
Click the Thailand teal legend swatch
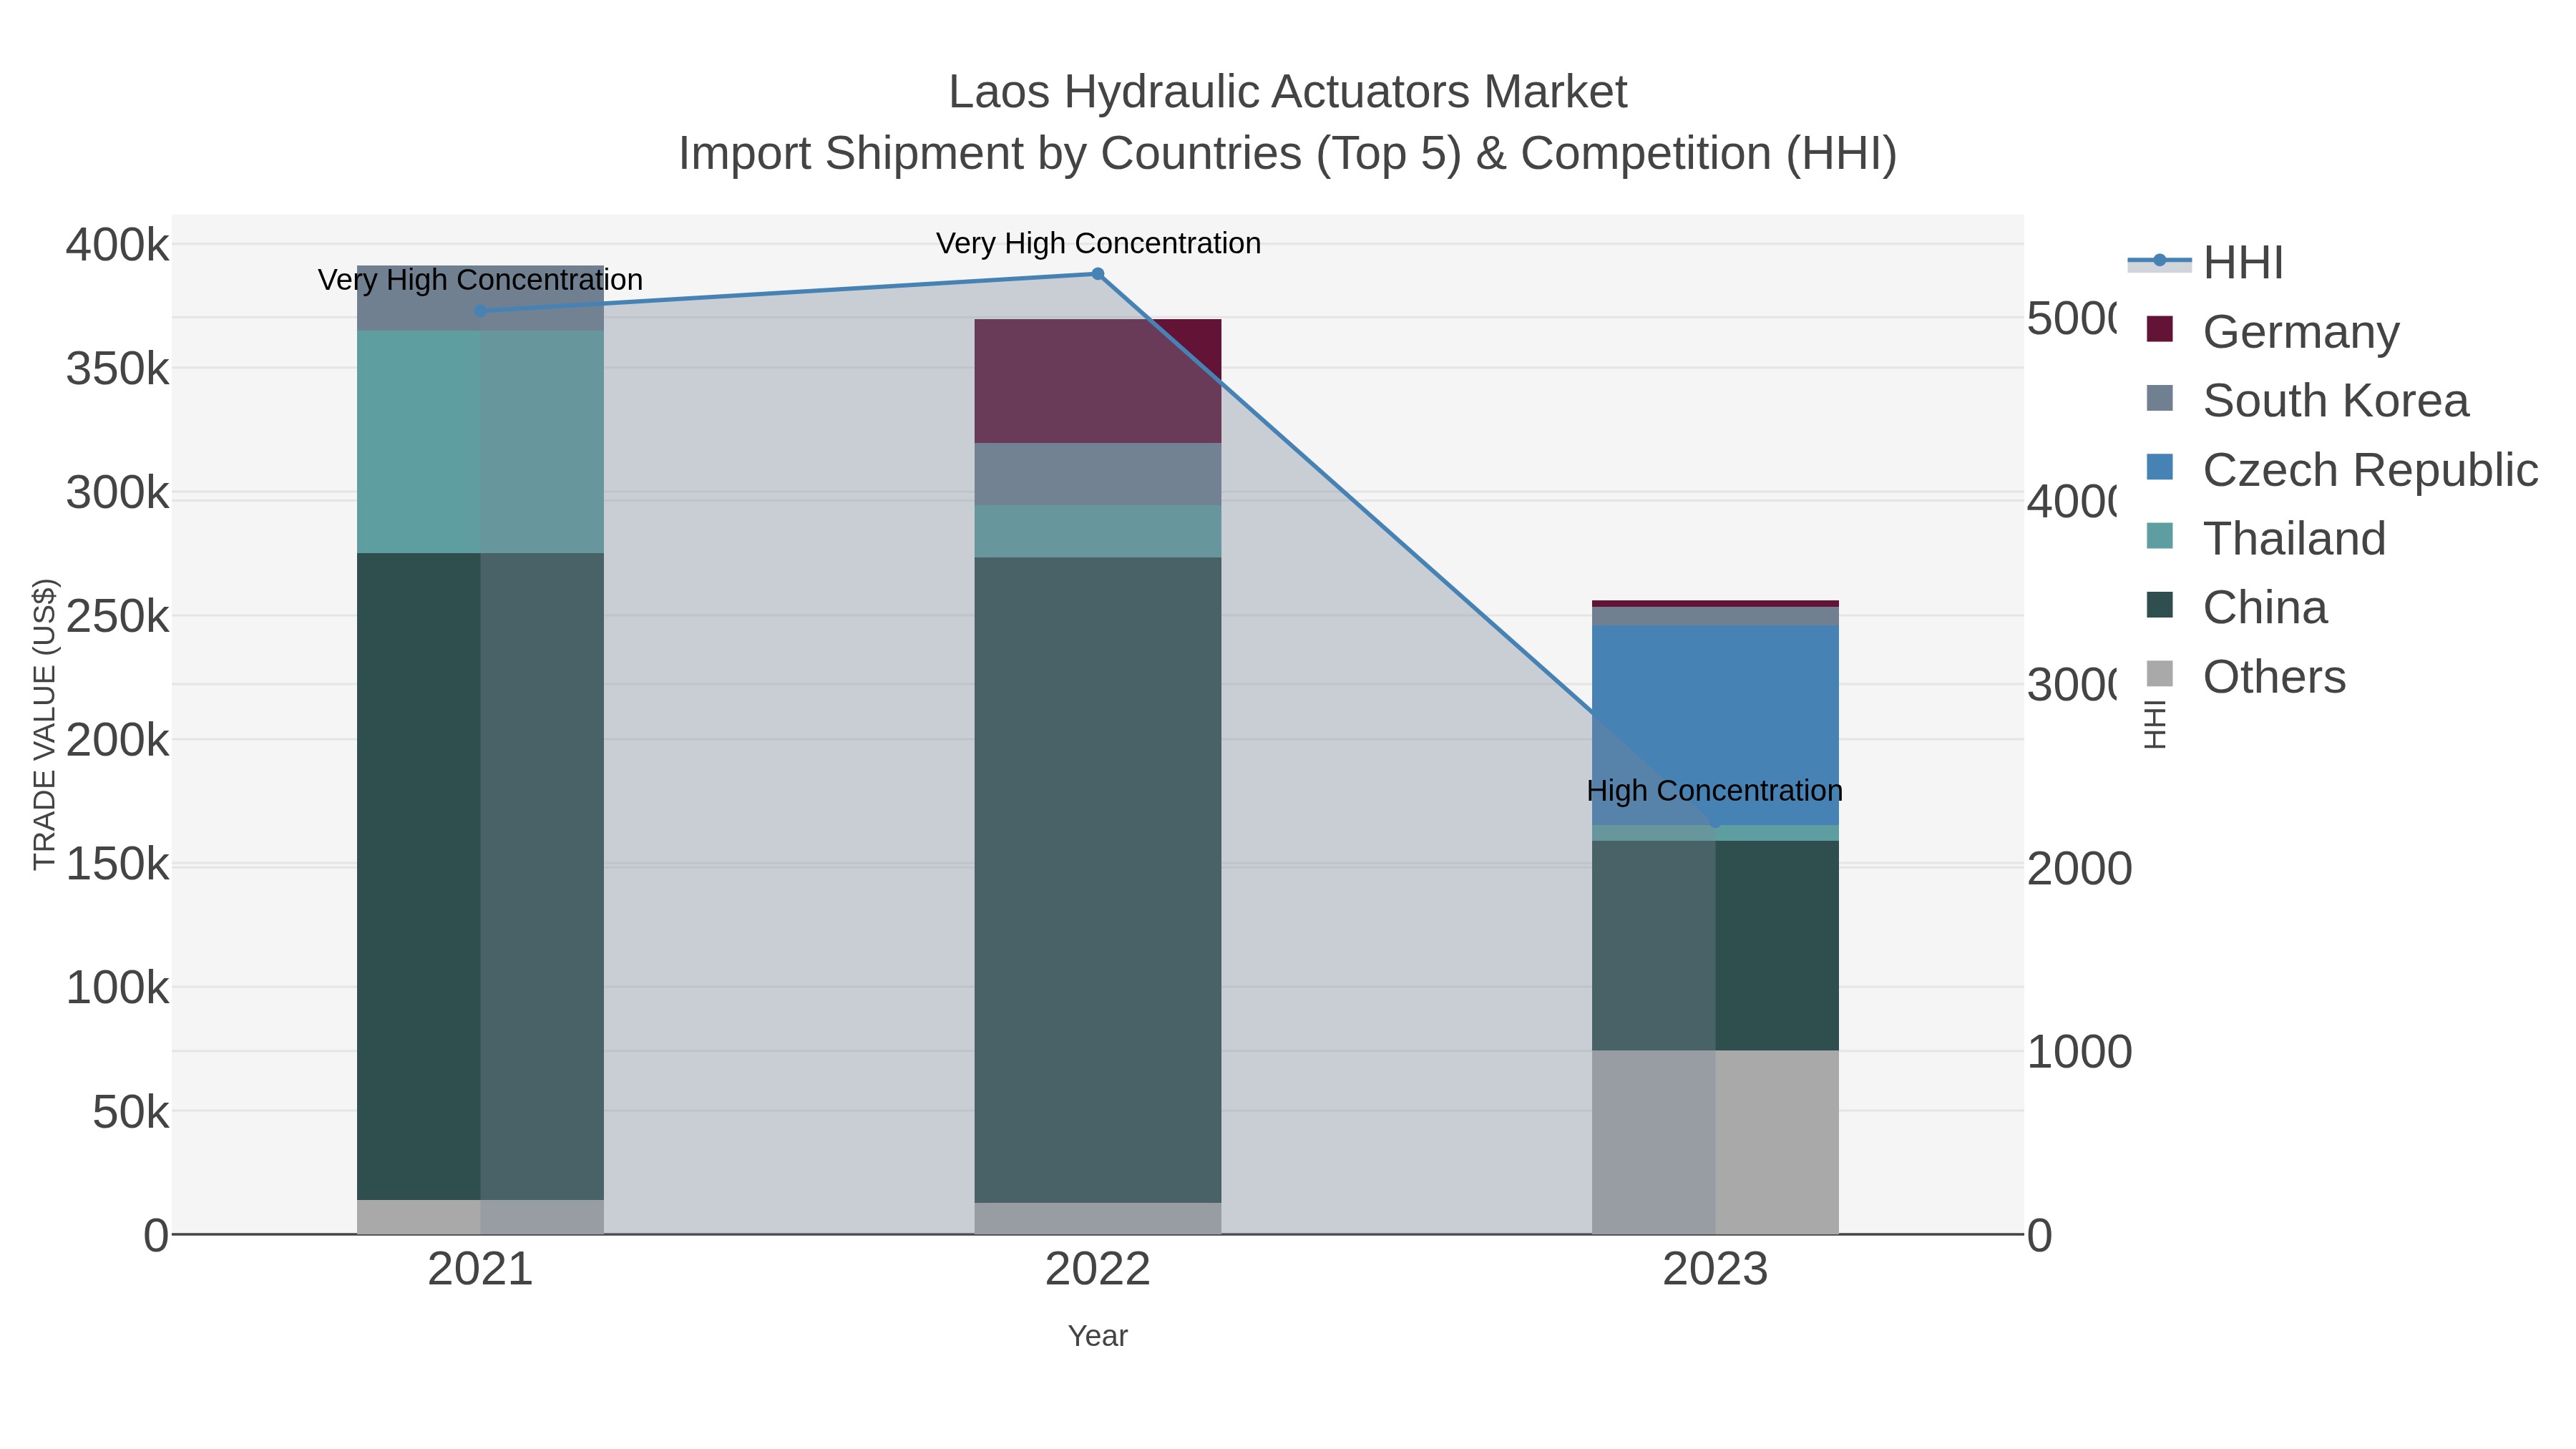click(x=2160, y=536)
